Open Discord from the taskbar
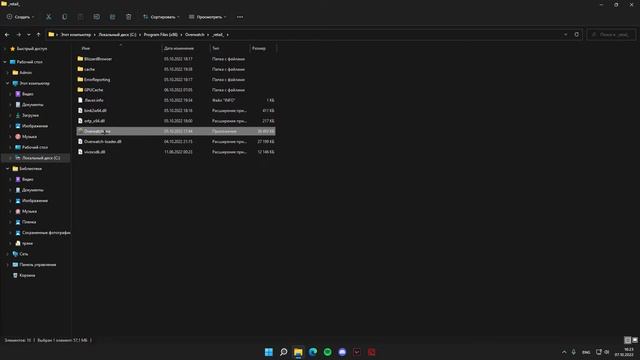 pos(342,352)
